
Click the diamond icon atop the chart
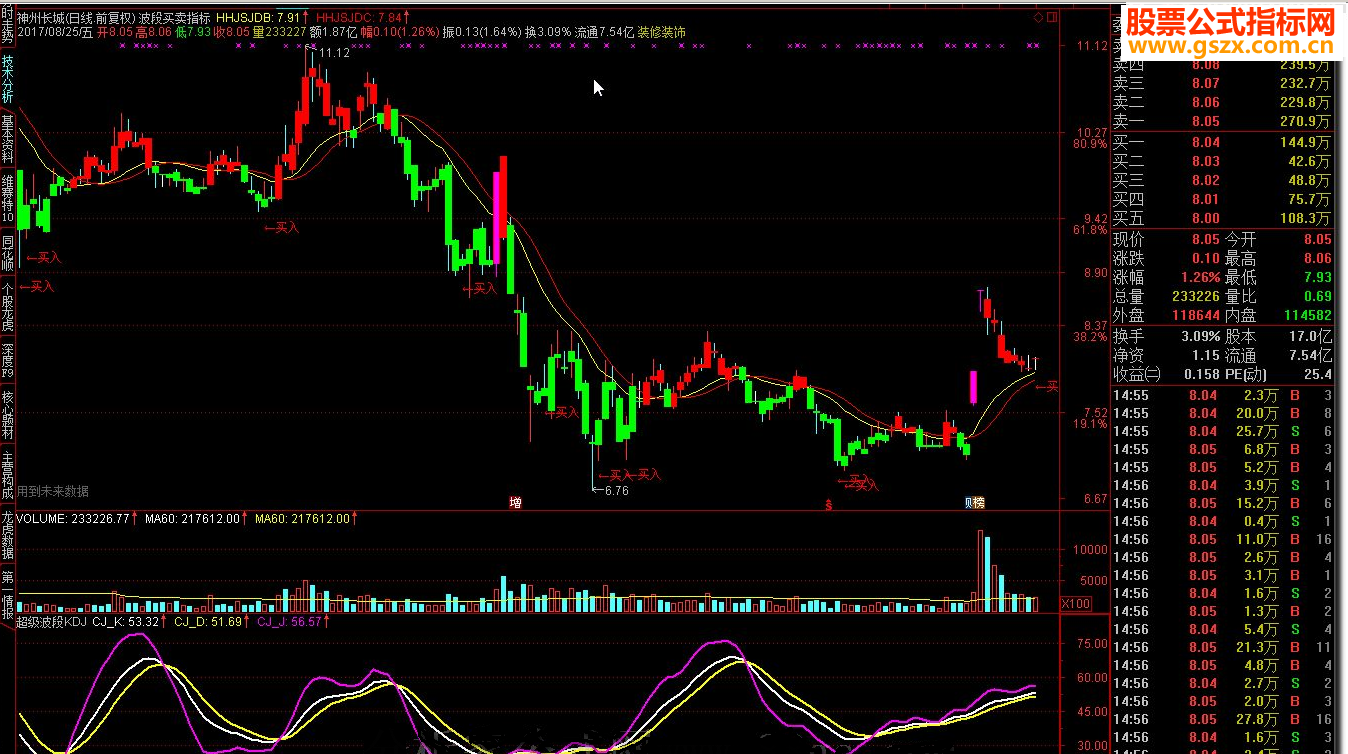pyautogui.click(x=1038, y=18)
